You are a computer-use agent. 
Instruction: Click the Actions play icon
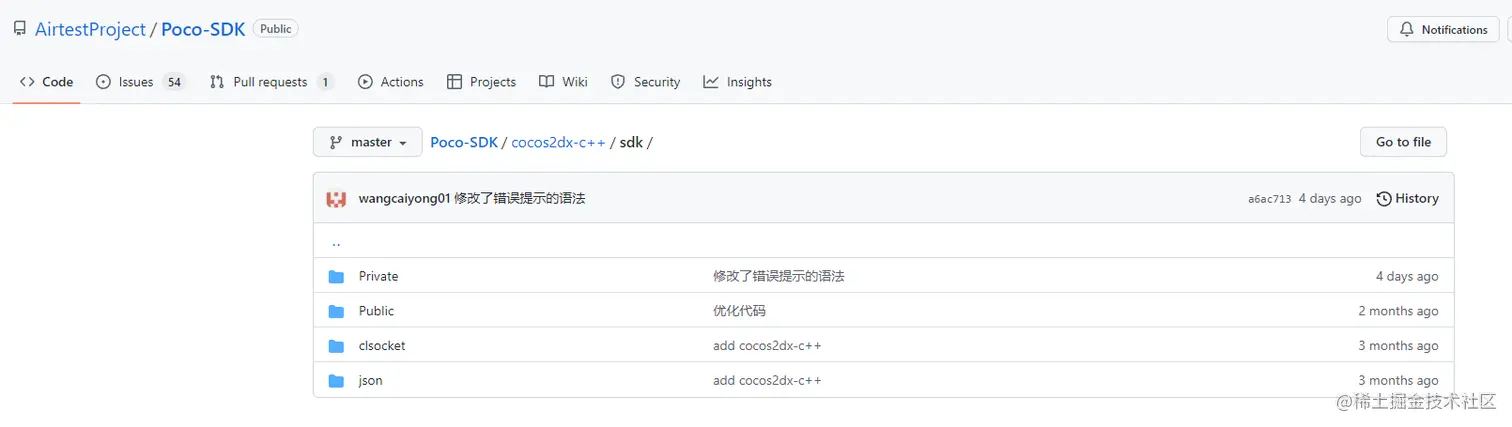pos(365,82)
